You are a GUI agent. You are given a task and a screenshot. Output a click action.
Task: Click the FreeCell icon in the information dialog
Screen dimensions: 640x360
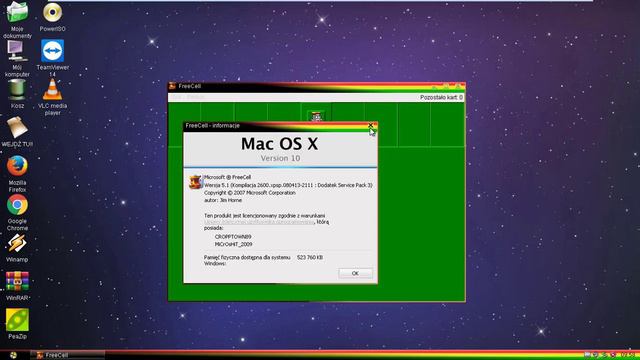point(196,181)
